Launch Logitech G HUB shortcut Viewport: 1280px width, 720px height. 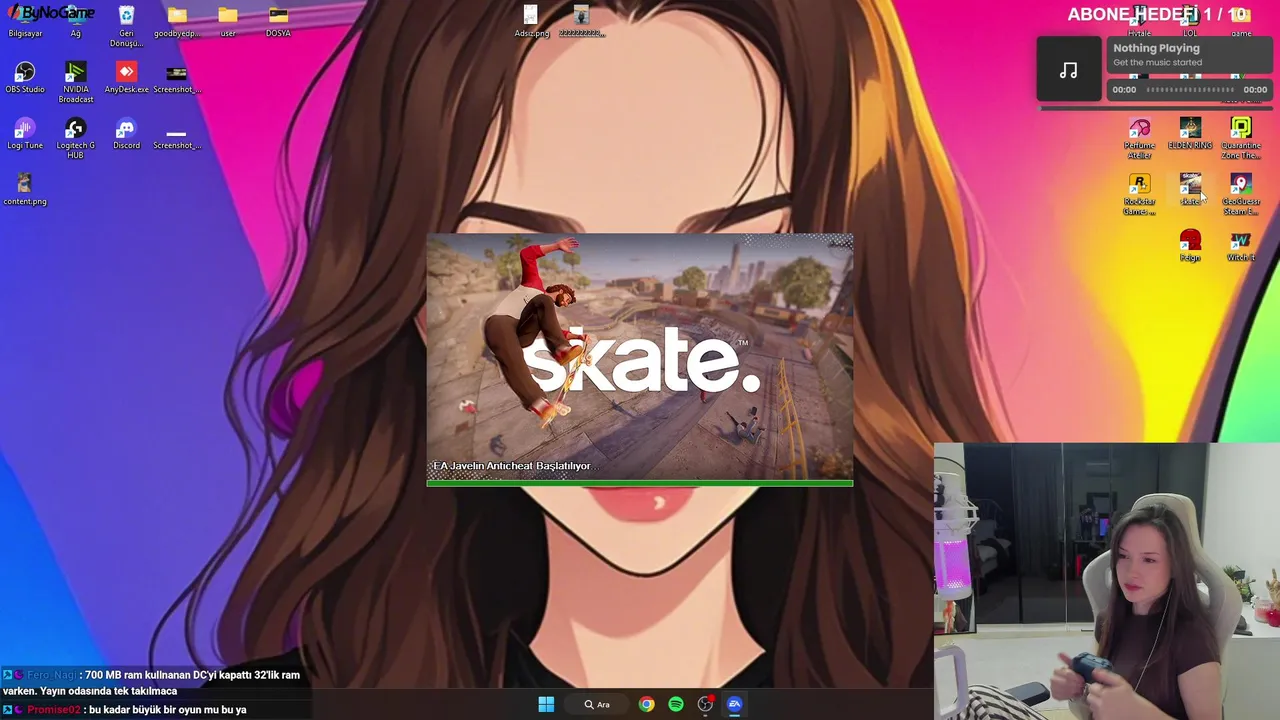coord(75,138)
